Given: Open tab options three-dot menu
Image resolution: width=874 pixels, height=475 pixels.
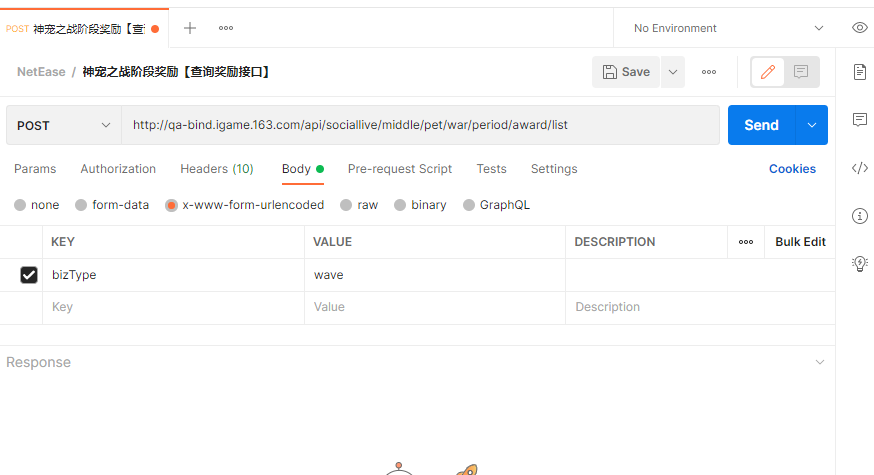Looking at the screenshot, I should (x=226, y=28).
